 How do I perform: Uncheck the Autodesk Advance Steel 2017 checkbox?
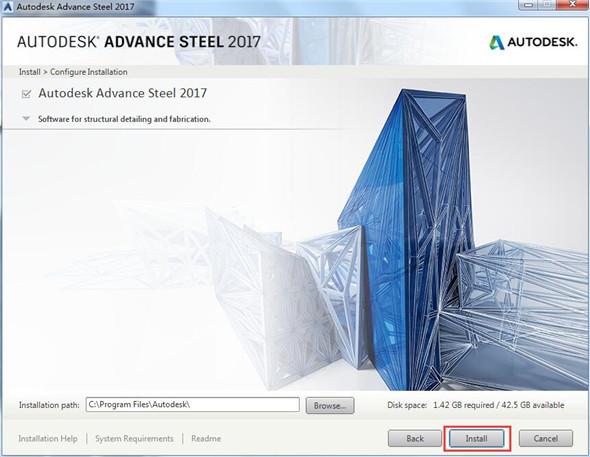click(x=26, y=94)
